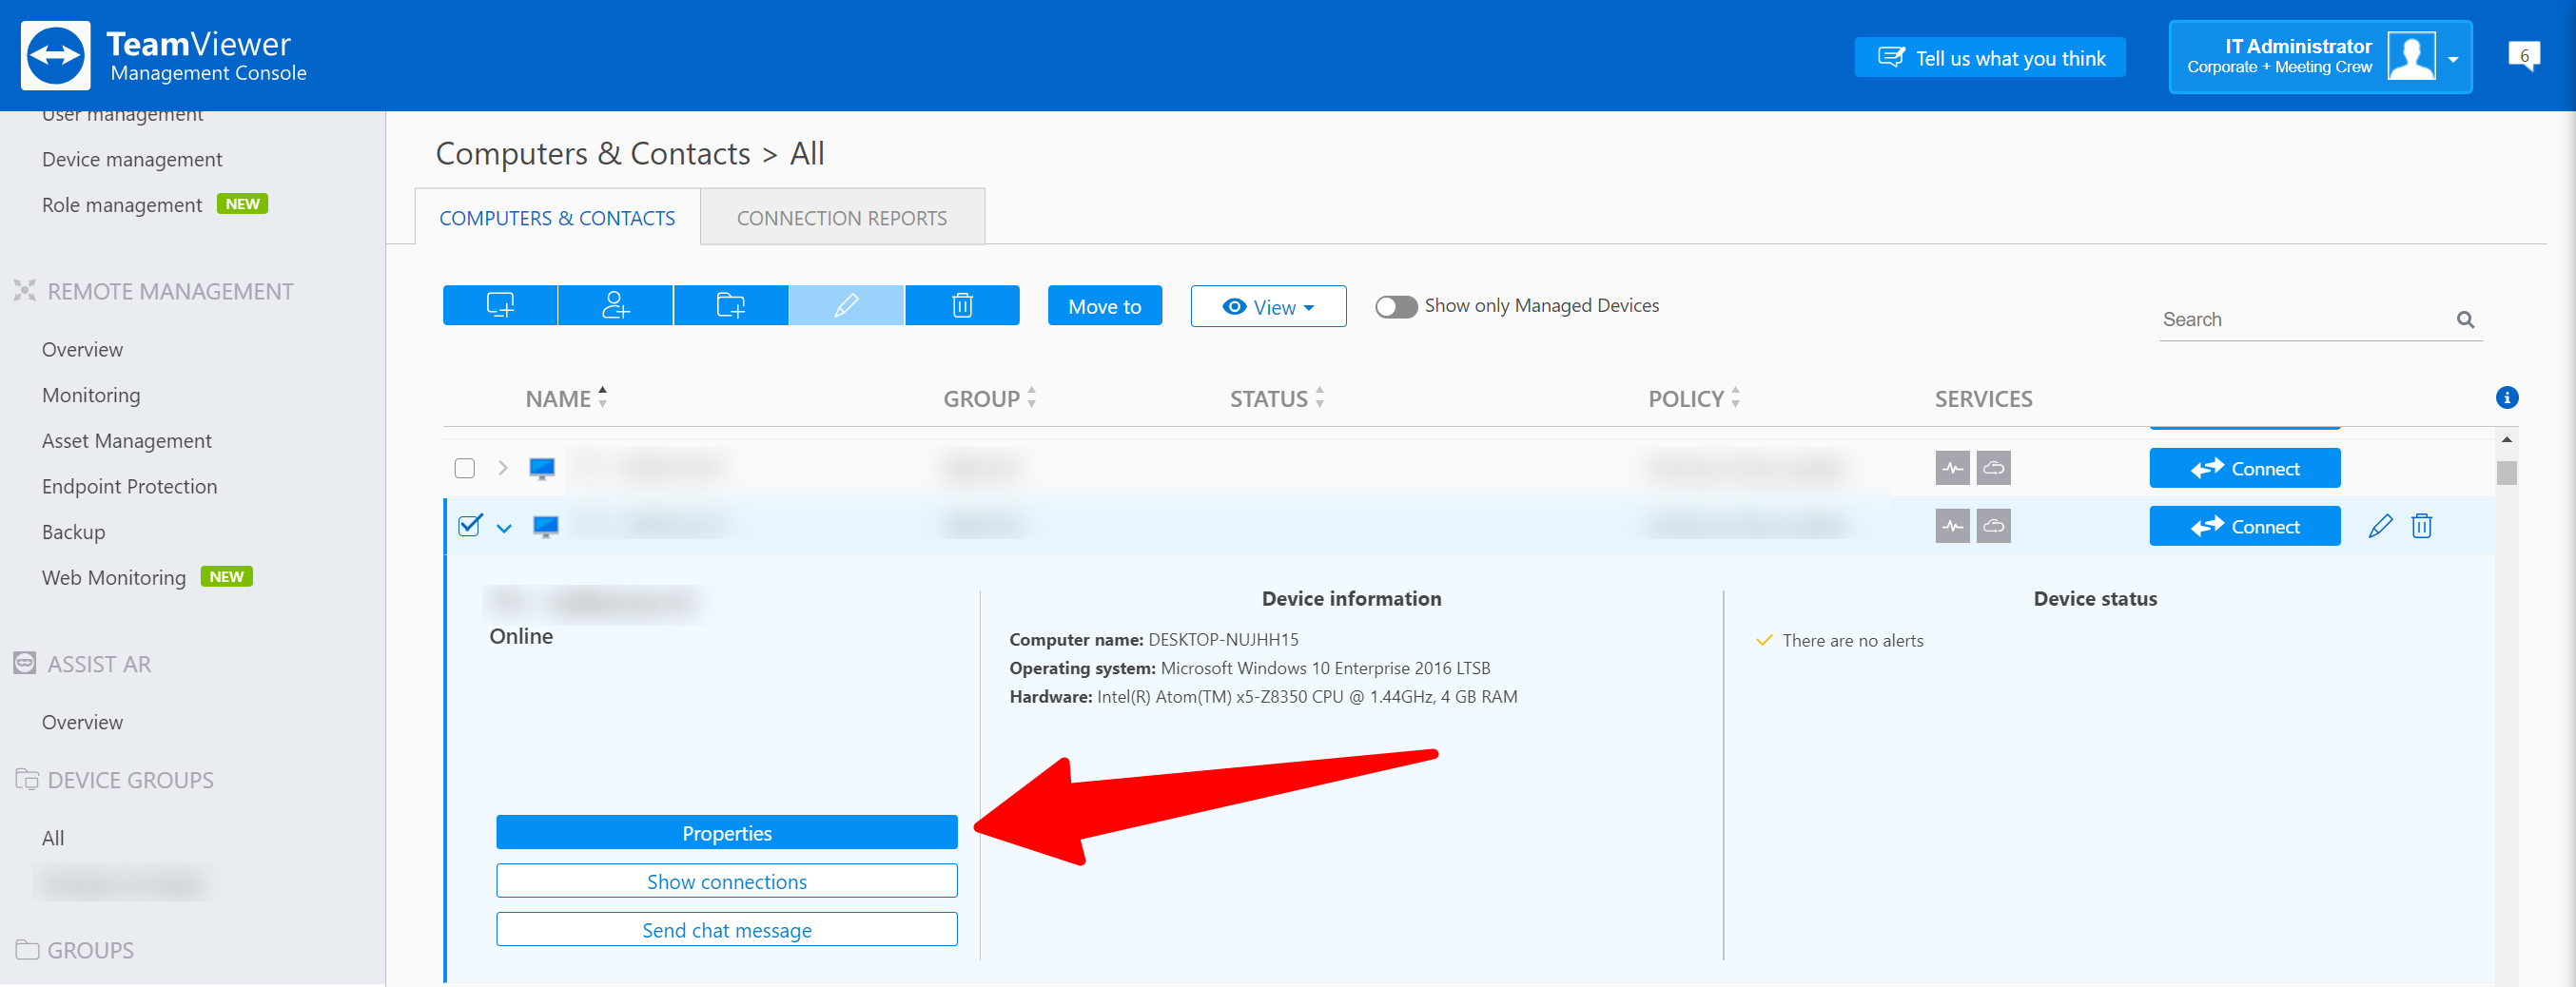Untick the checked box of selected device row

coord(469,525)
